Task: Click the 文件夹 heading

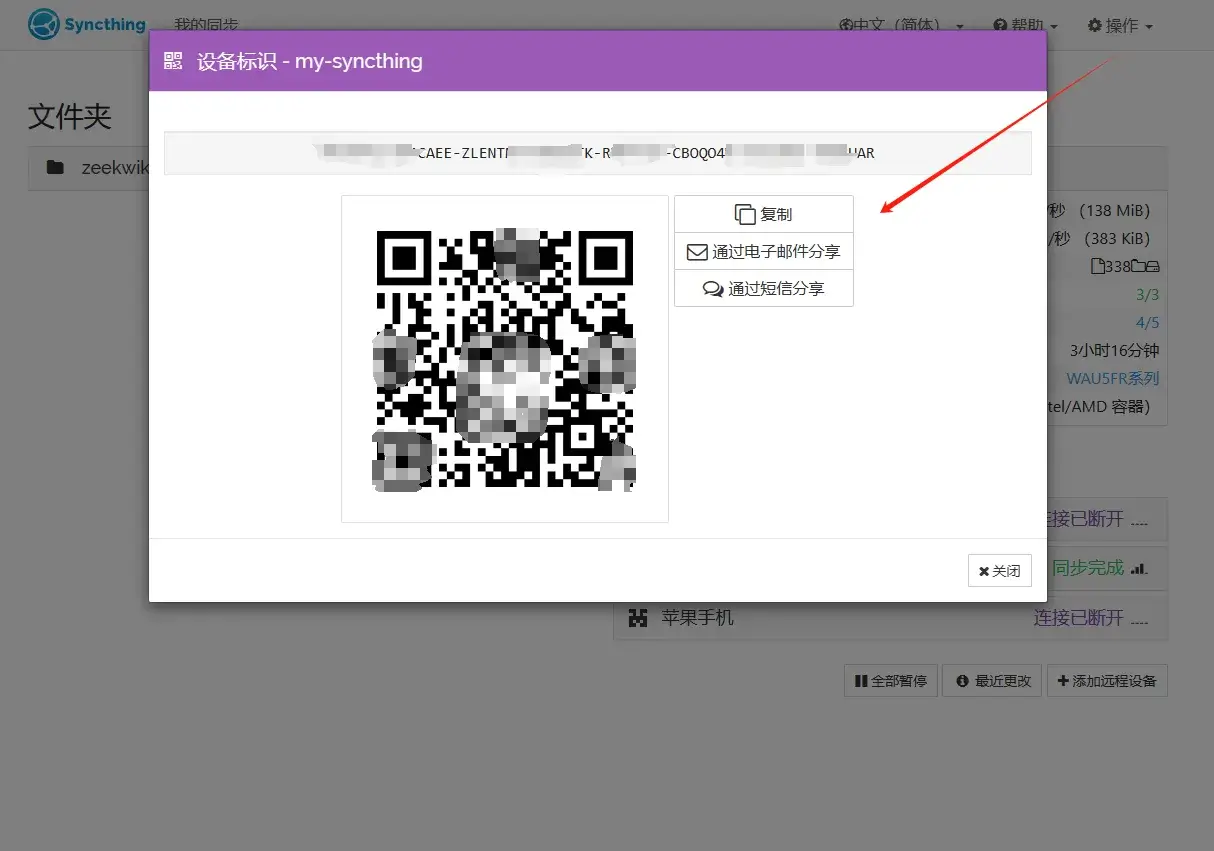Action: [x=70, y=116]
